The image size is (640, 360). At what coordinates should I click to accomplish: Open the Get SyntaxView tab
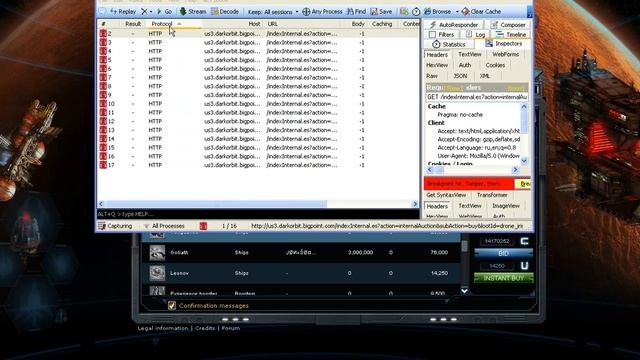(446, 195)
